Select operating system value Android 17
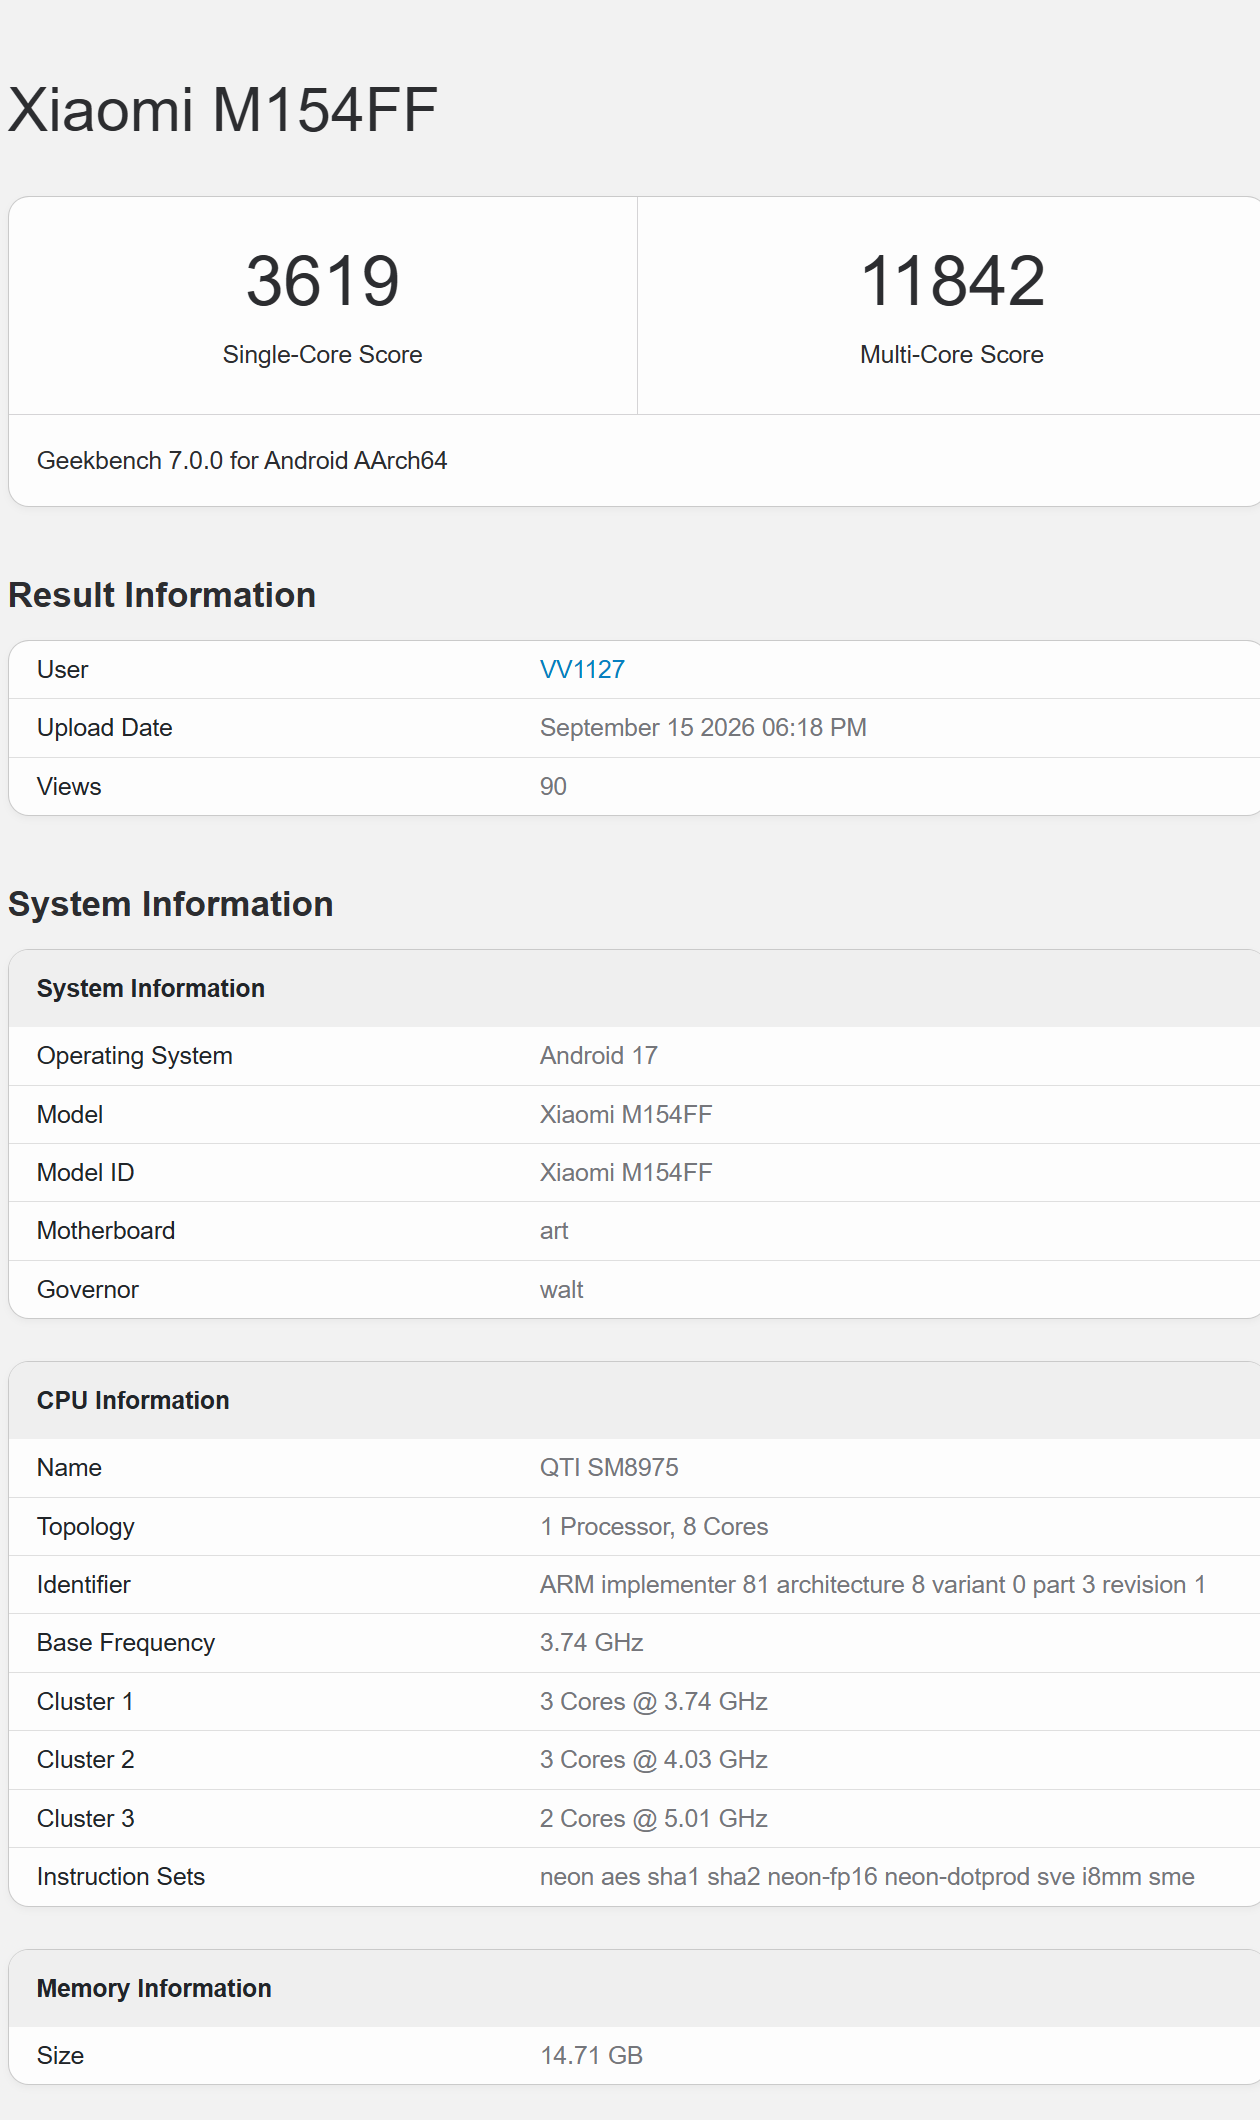Screen dimensions: 1260x2120 point(599,1055)
